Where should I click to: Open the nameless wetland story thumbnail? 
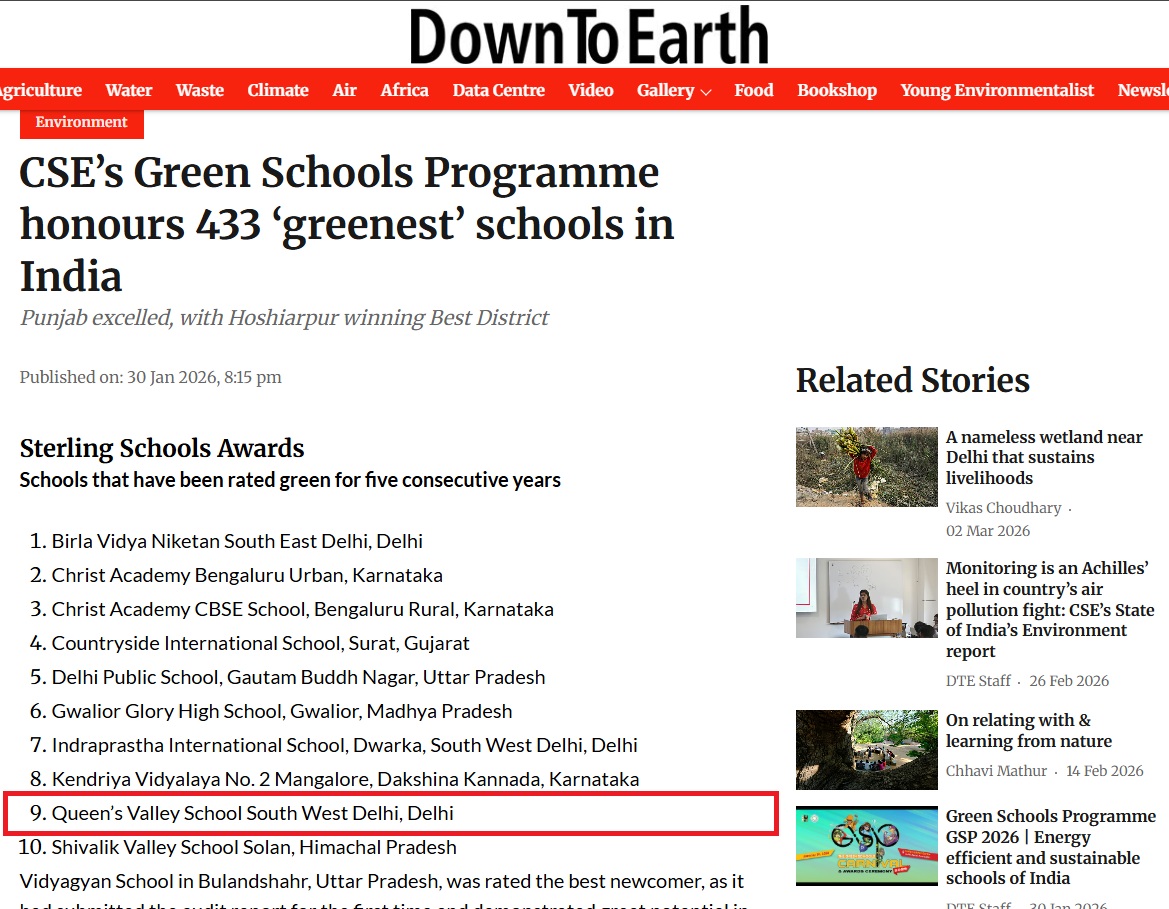coord(866,467)
